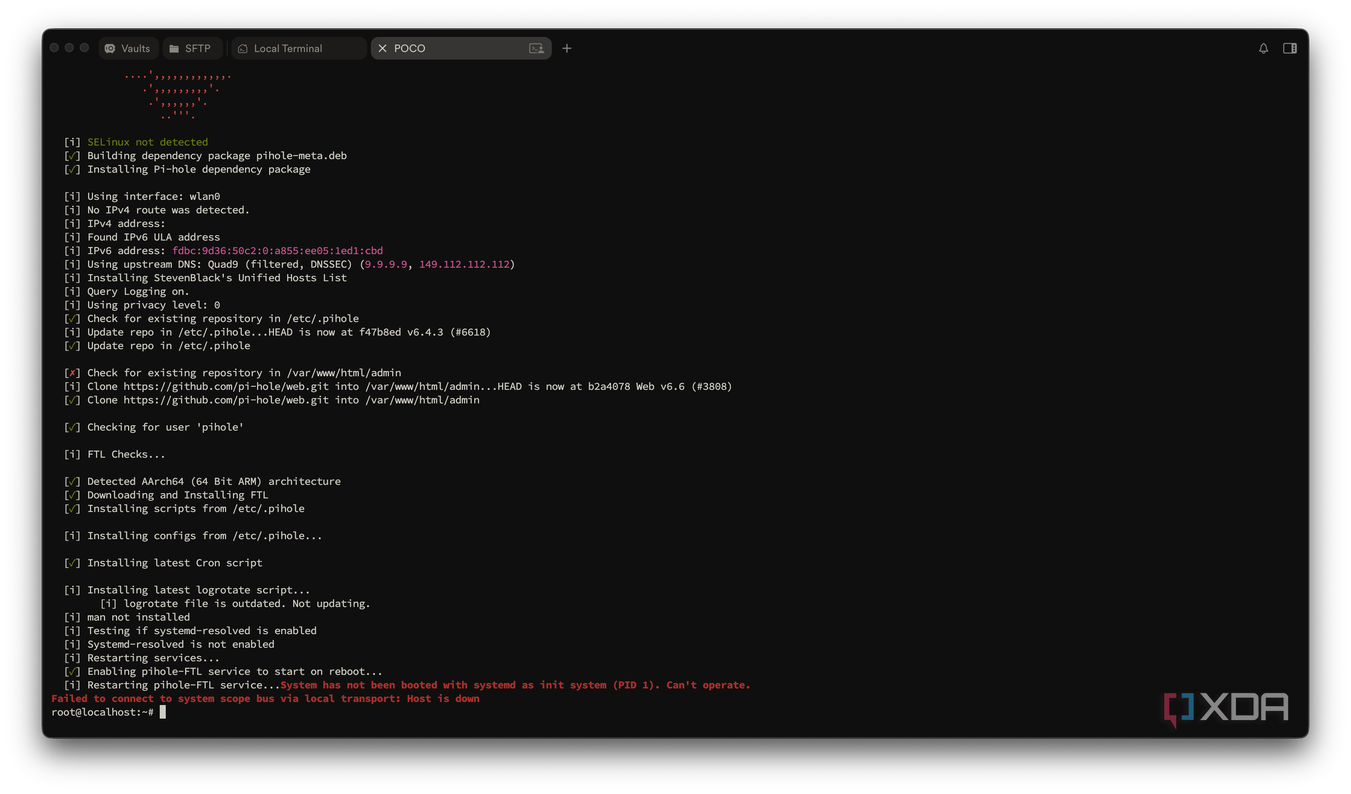This screenshot has height=794, width=1351.
Task: Close the POCO tab with its X
Action: coord(382,48)
